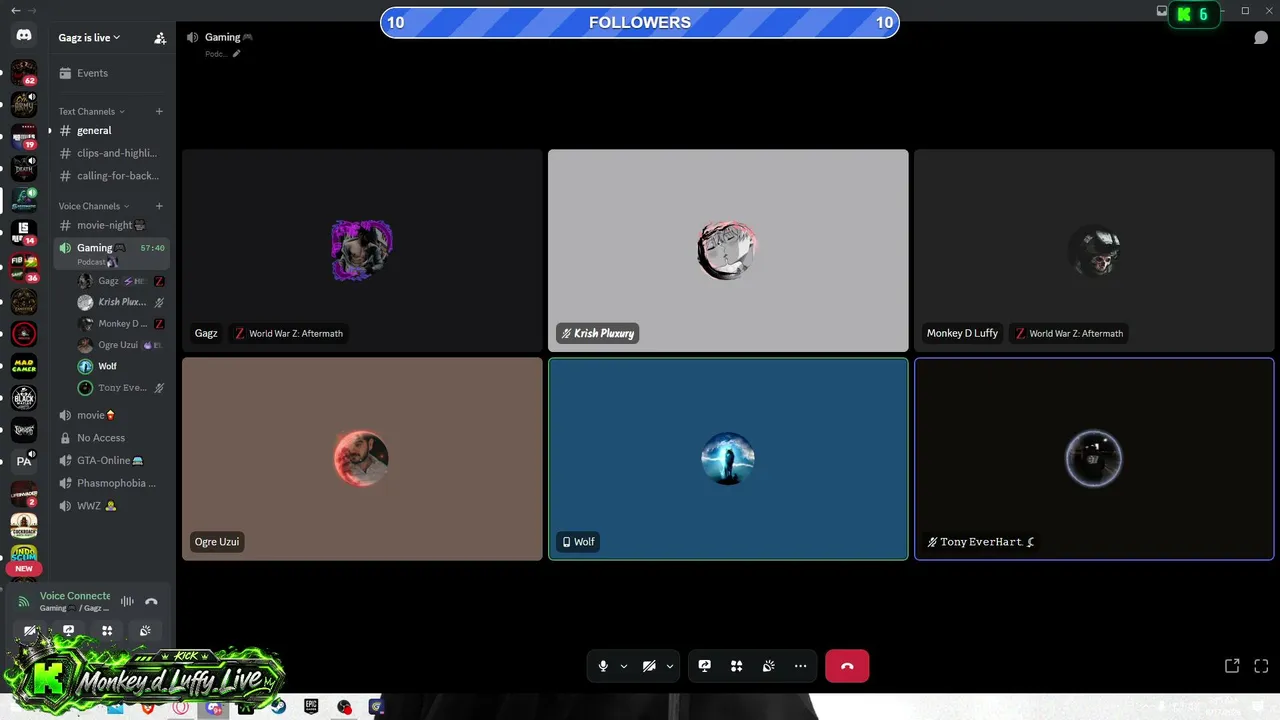The height and width of the screenshot is (720, 1280).
Task: Focus Gagz's video tile in the grid
Action: coord(362,251)
